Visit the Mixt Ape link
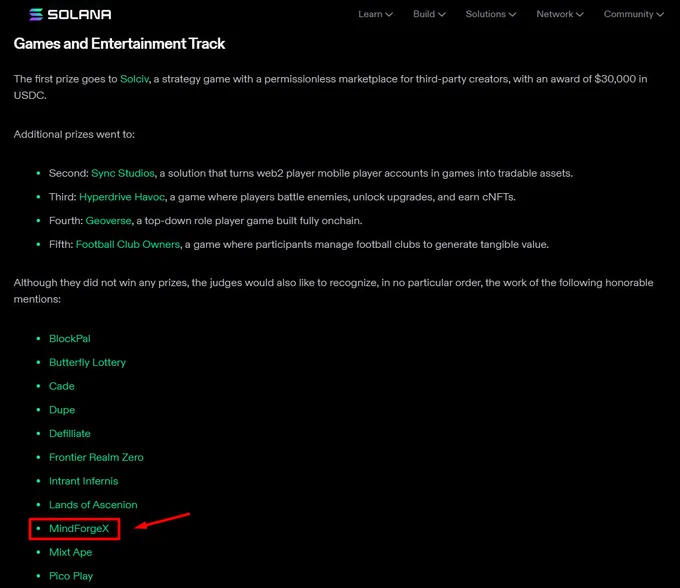 [71, 552]
